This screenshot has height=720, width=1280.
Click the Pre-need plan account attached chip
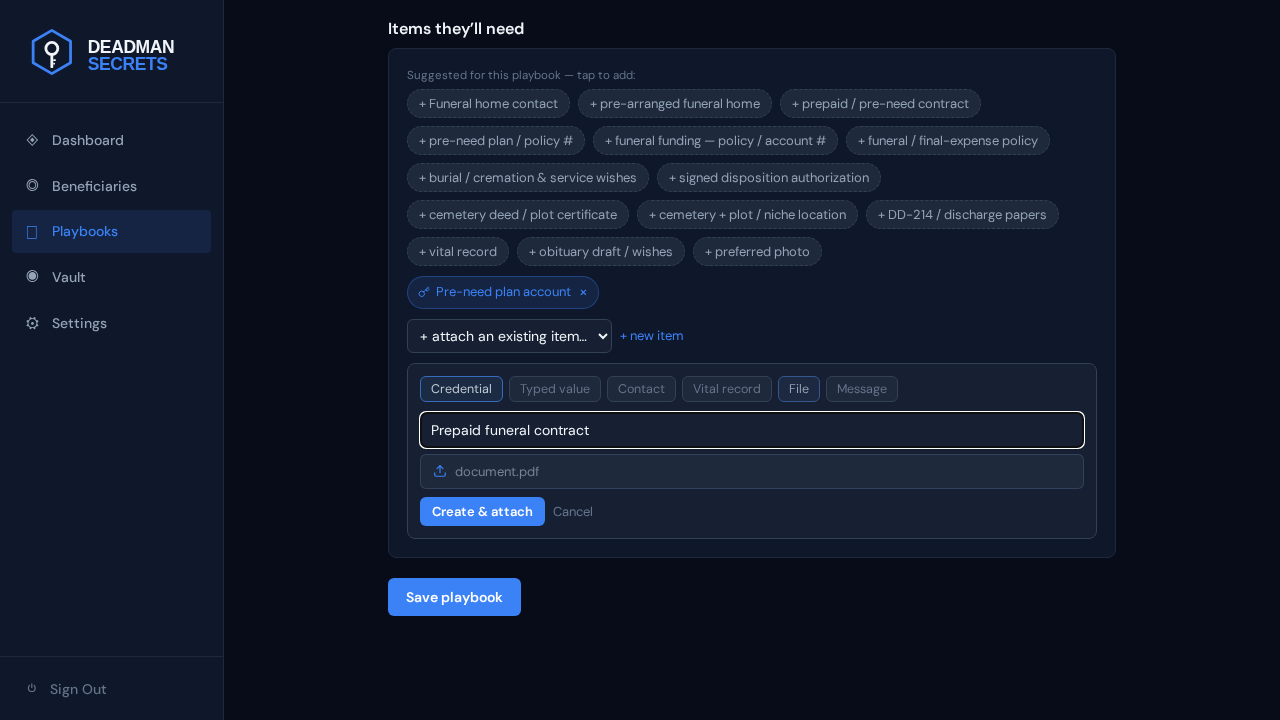point(503,292)
